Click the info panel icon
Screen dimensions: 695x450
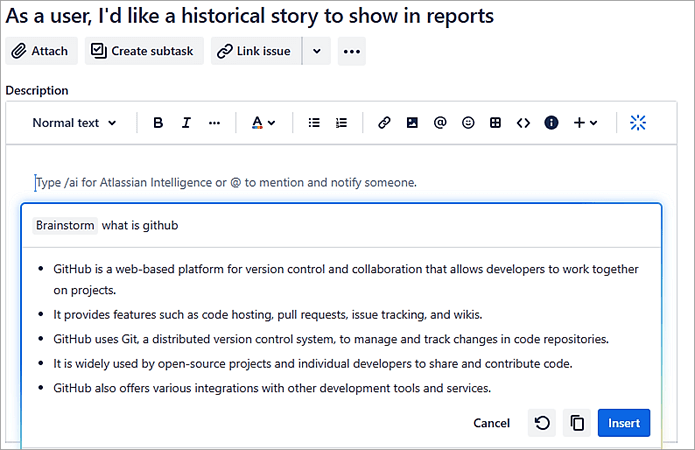coord(551,123)
